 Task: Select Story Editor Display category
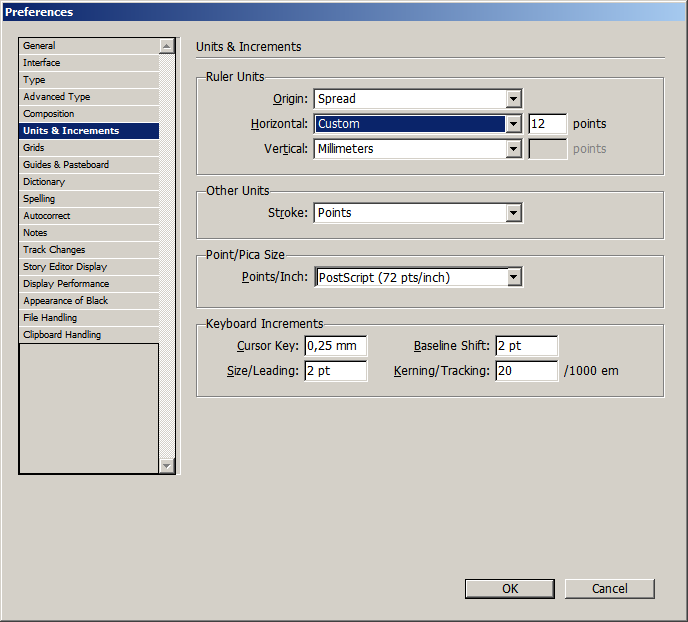click(89, 267)
